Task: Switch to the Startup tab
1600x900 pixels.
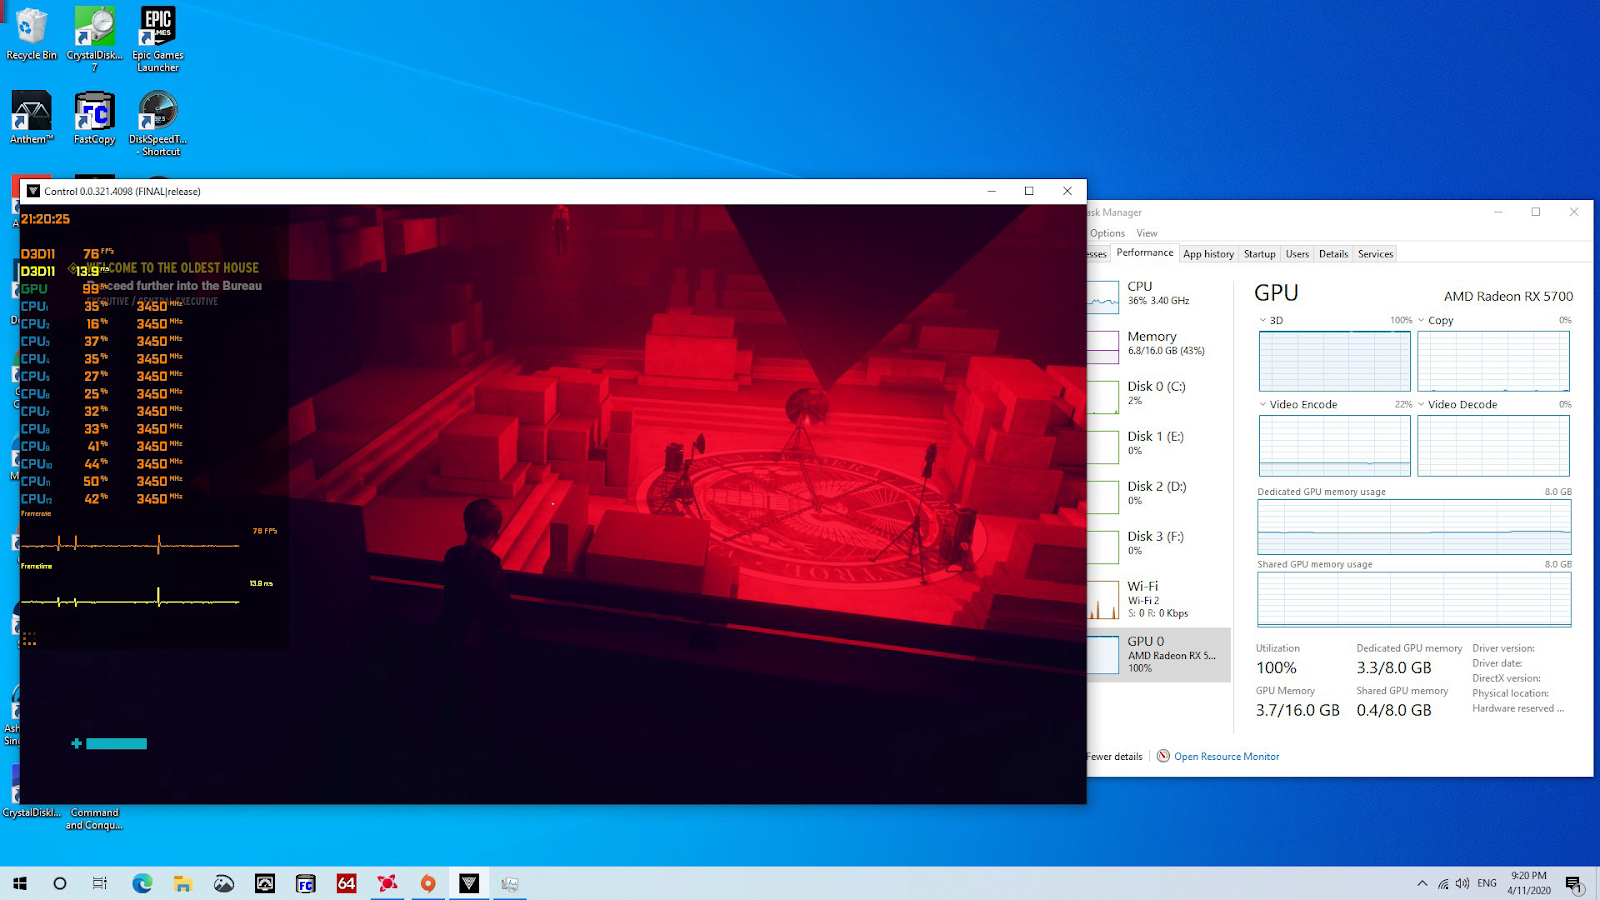Action: coord(1259,254)
